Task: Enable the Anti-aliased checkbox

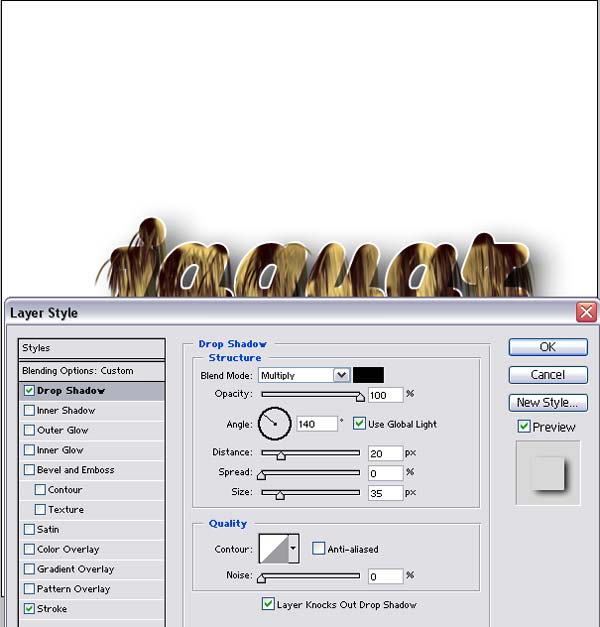Action: 318,548
